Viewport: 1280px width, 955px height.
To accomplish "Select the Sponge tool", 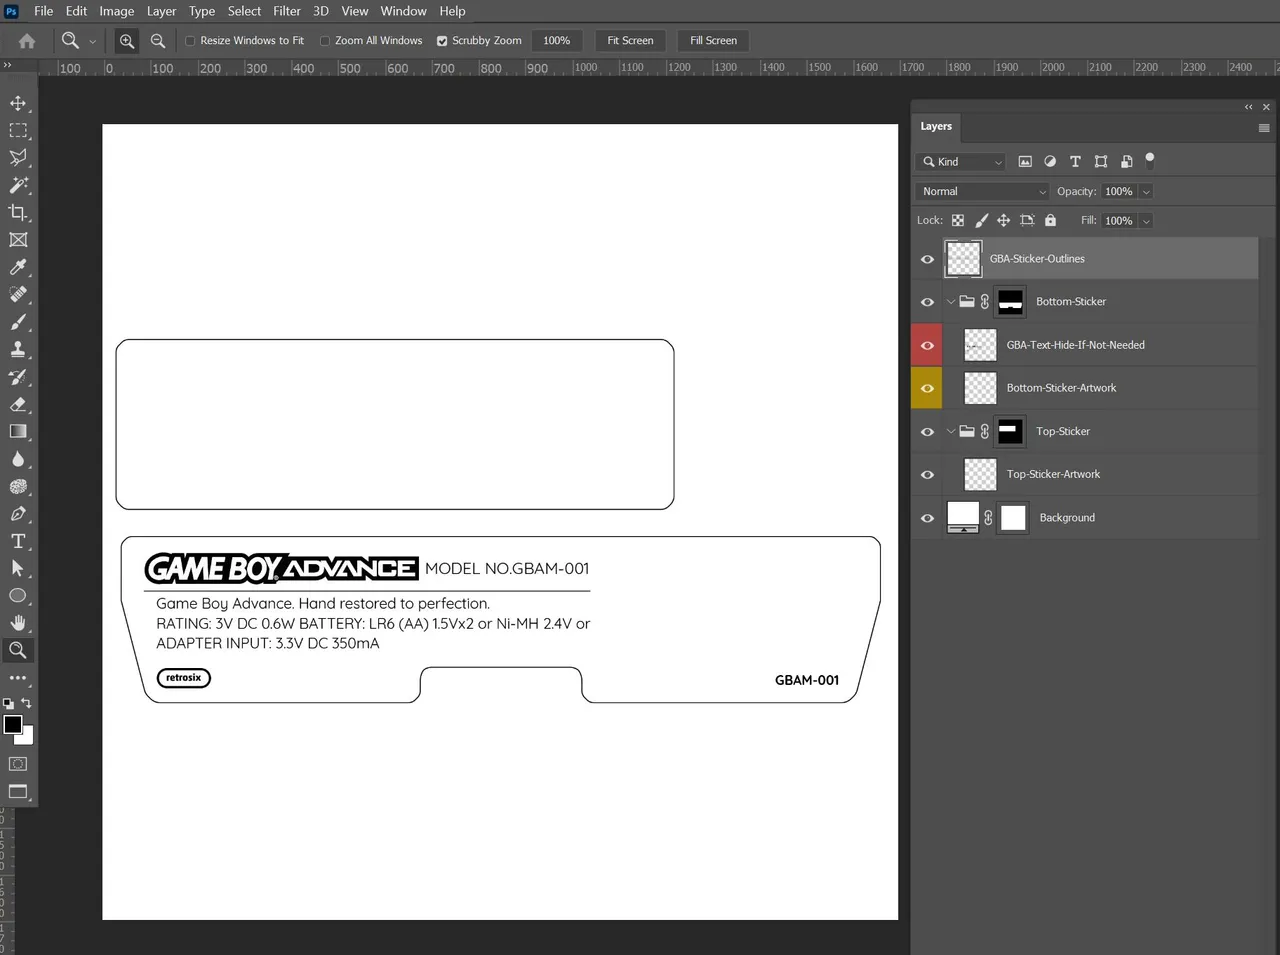I will 18,486.
